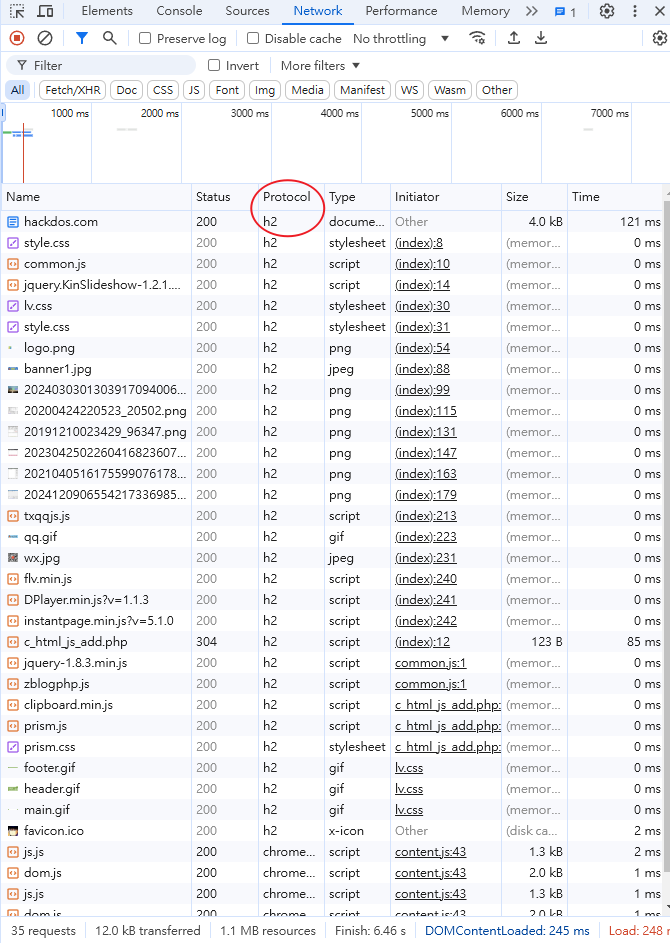Click the export HAR download icon
Screen dimensions: 670x943
click(x=541, y=38)
